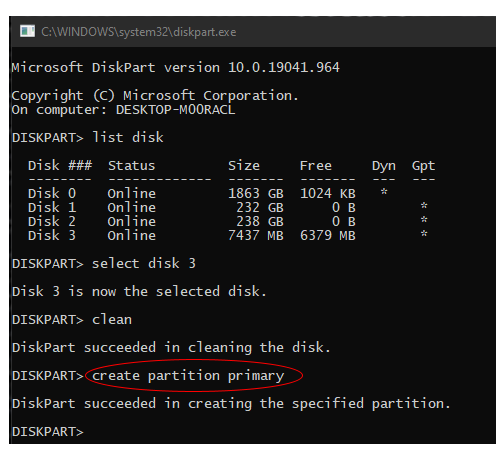Click the Gpt column header
This screenshot has height=452, width=504.
point(423,166)
